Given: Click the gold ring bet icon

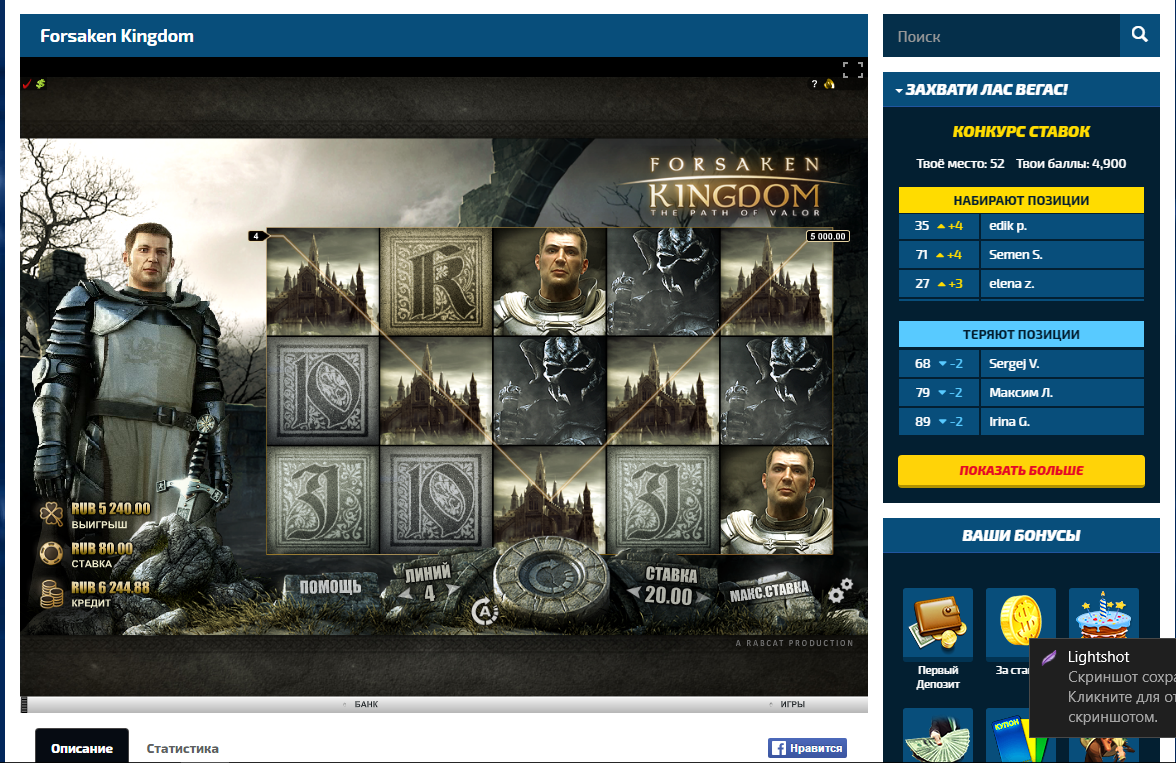Looking at the screenshot, I should pos(51,554).
